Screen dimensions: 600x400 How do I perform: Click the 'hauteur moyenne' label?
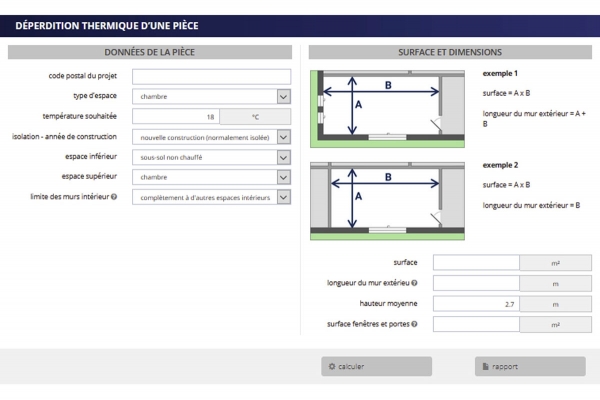tap(388, 303)
